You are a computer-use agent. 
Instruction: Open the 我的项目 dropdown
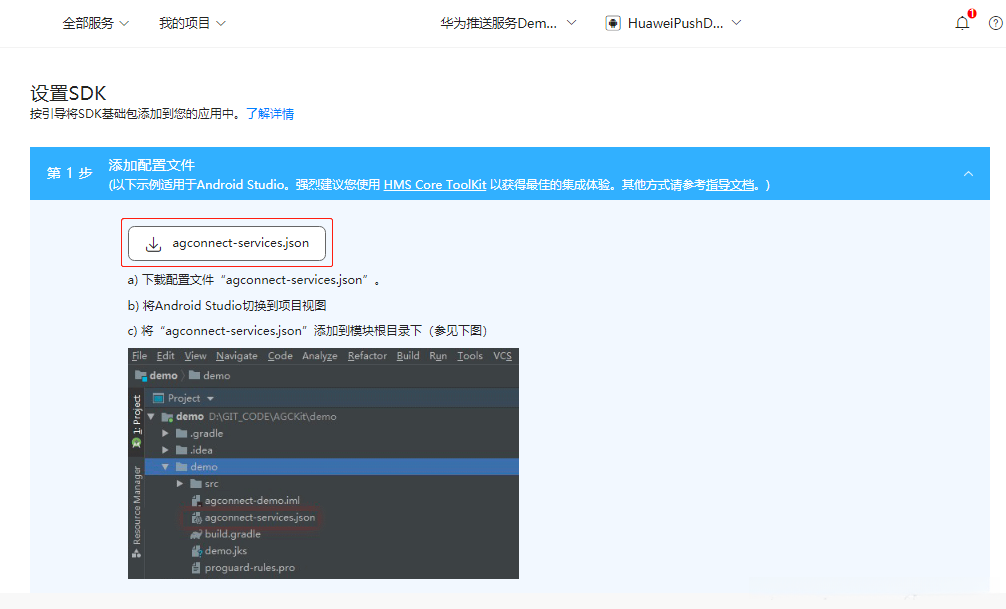tap(192, 23)
